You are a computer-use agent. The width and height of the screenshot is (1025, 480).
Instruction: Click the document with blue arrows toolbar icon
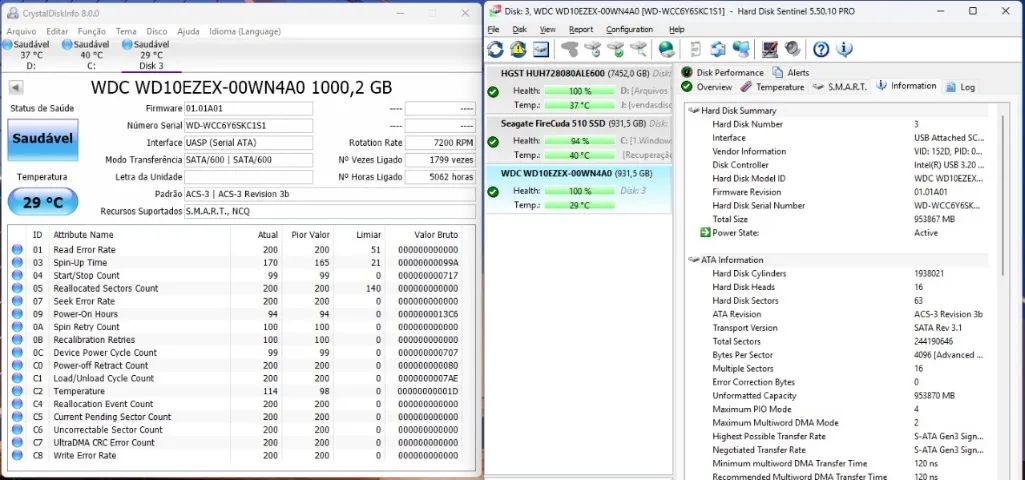click(x=718, y=49)
